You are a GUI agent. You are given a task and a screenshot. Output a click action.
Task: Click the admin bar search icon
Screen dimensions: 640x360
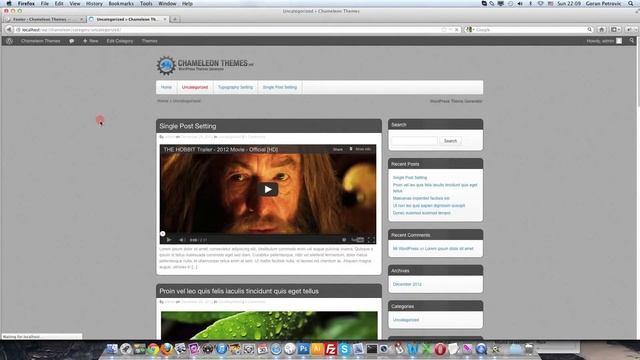point(632,41)
